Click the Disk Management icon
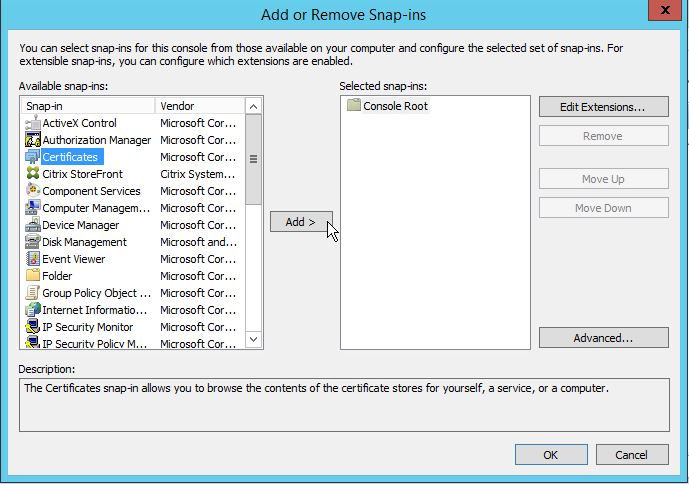The image size is (689, 484). (33, 242)
